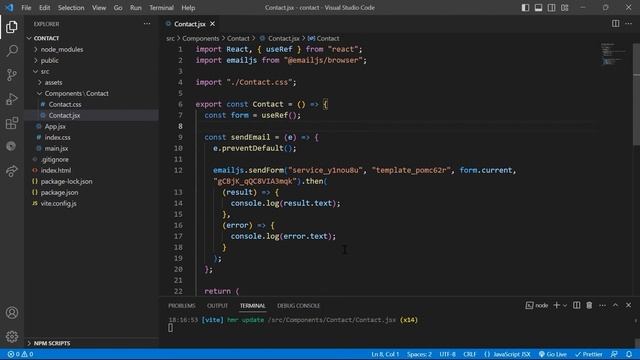This screenshot has width=640, height=360.
Task: Open the View menu
Action: (99, 8)
